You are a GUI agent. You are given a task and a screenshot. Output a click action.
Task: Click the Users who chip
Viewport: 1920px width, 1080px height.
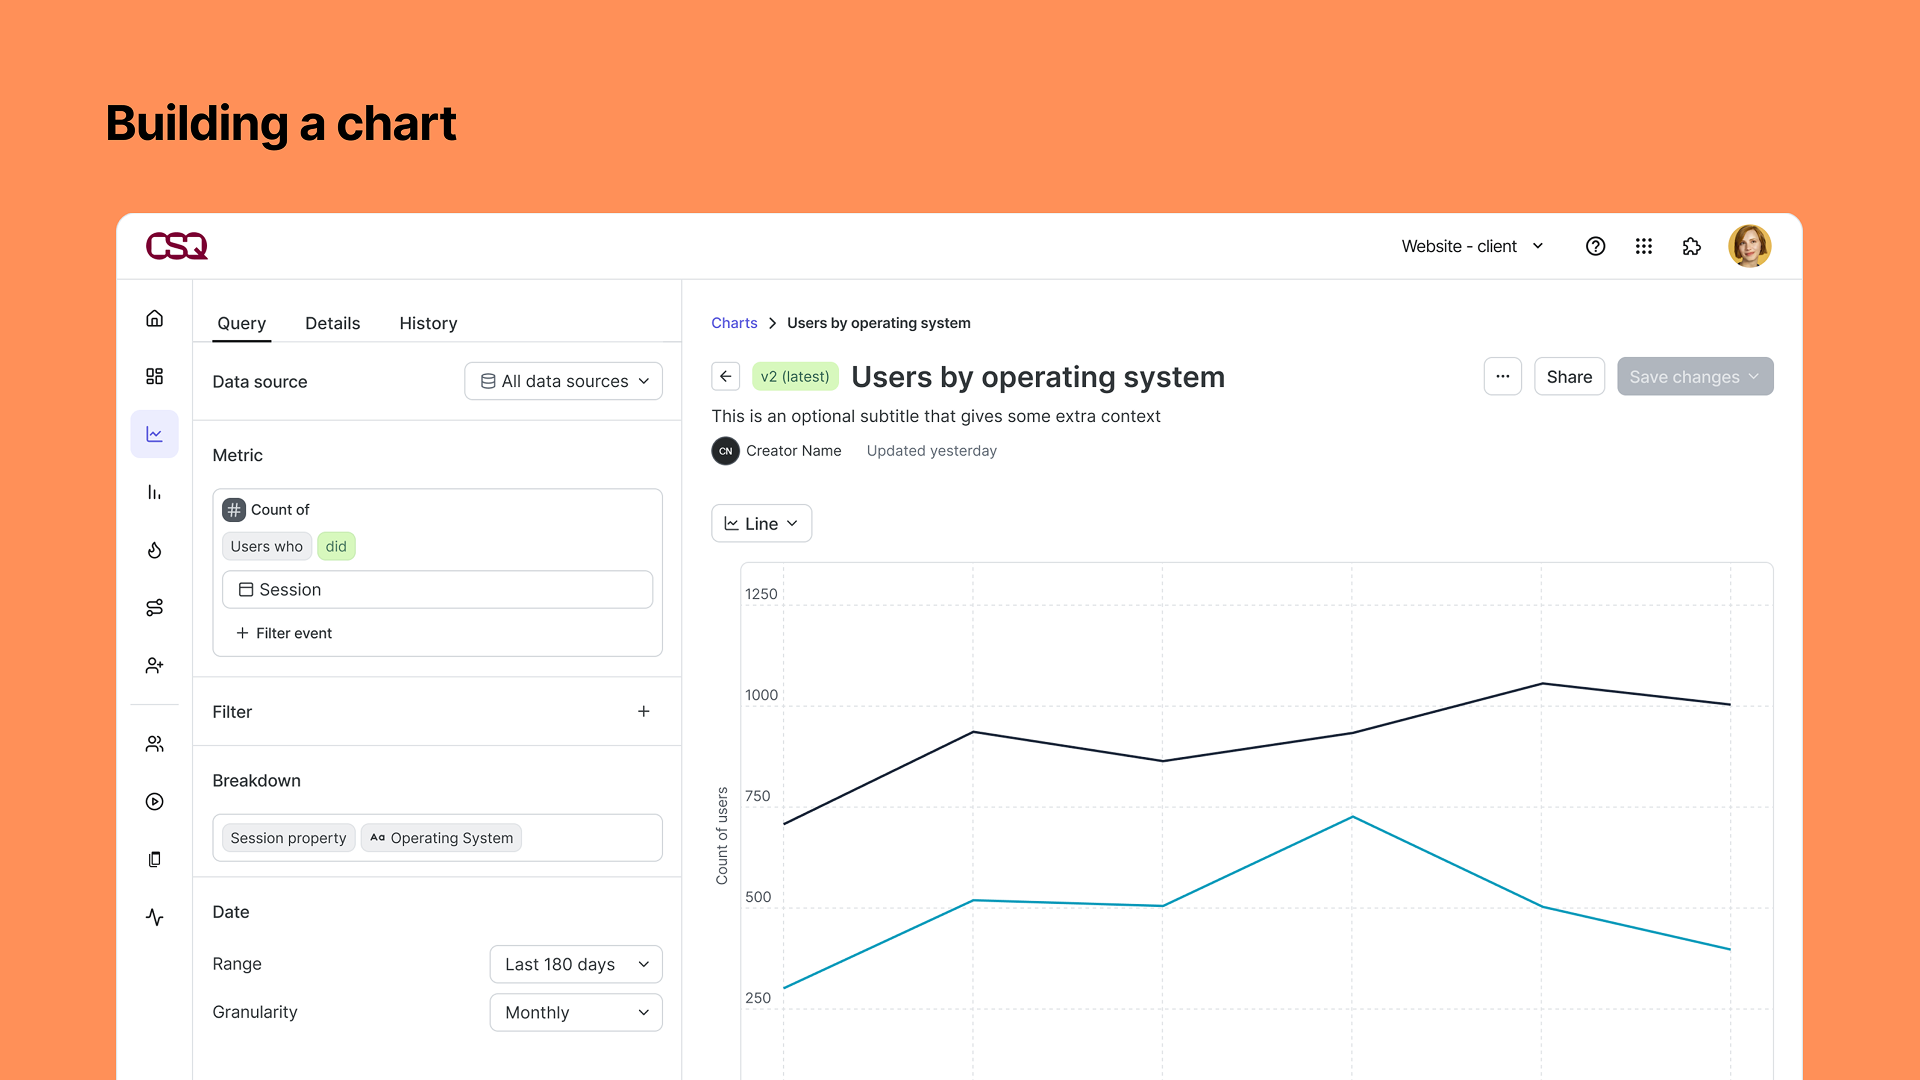click(266, 546)
